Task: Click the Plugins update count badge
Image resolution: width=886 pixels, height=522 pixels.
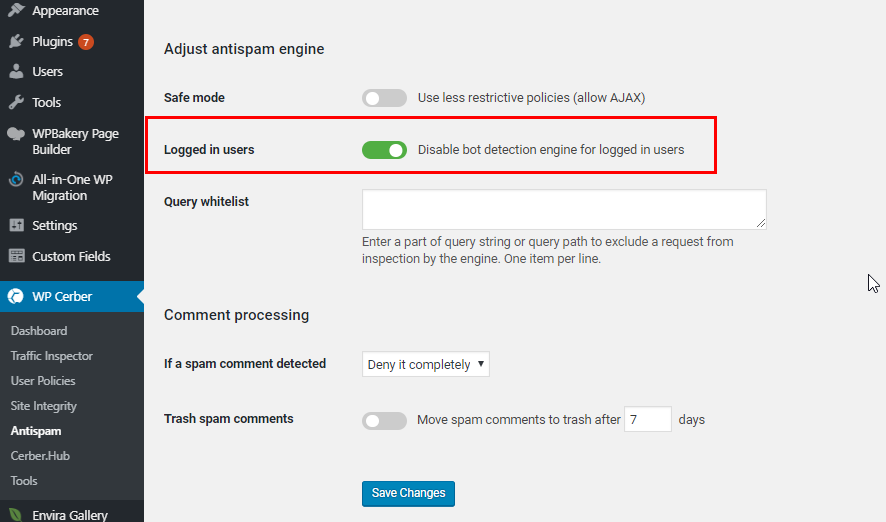Action: click(86, 42)
